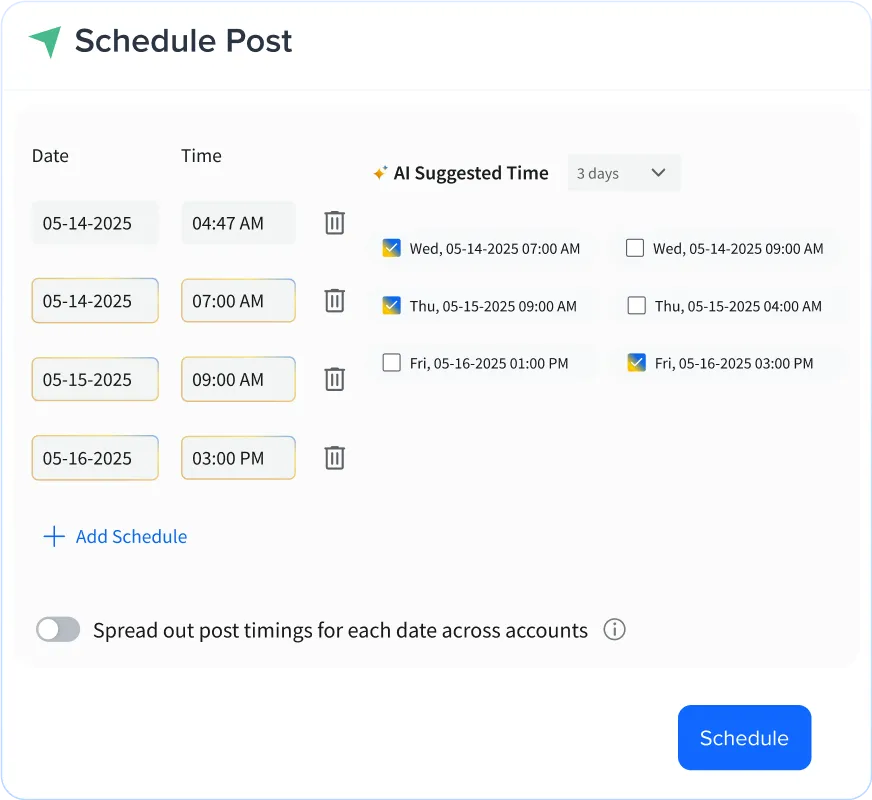Click info icon beside spread out timings
The height and width of the screenshot is (800, 872).
[x=615, y=630]
